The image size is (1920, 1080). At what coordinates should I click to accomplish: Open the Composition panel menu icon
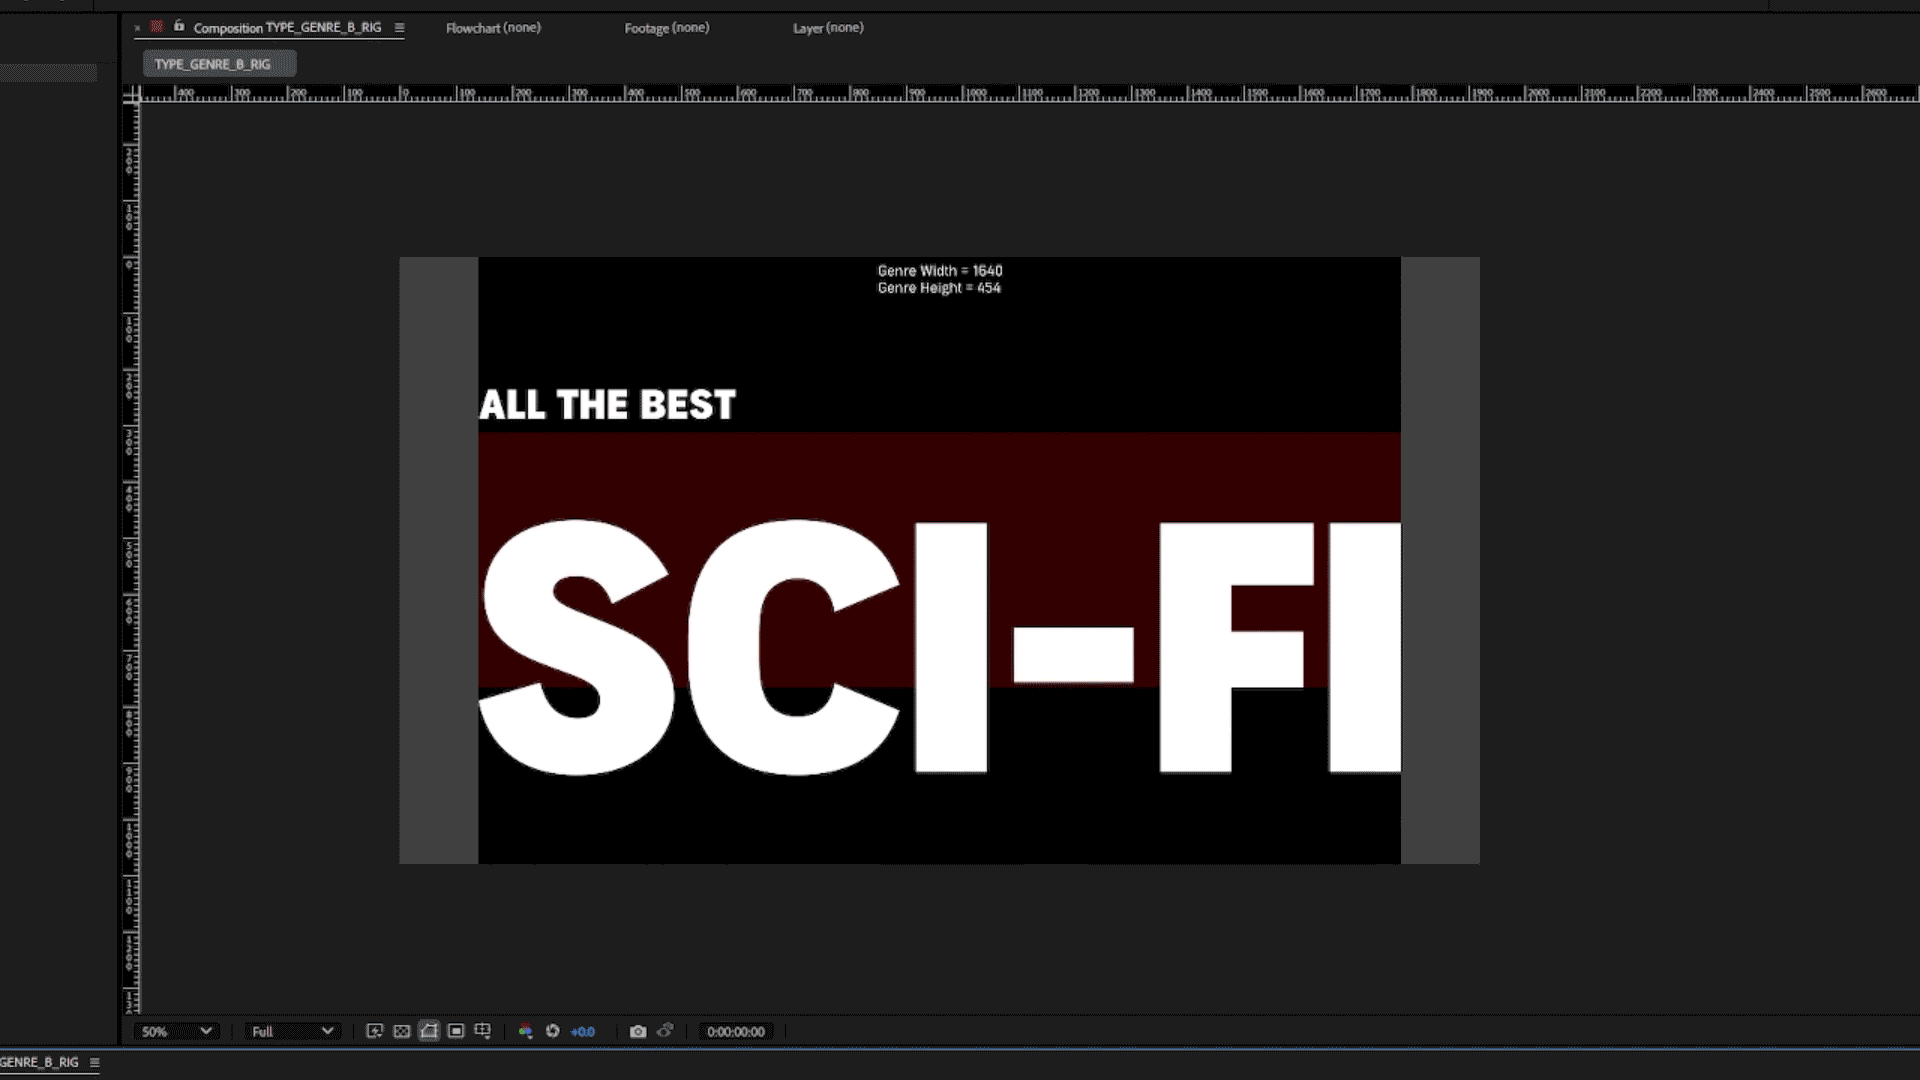pos(399,28)
